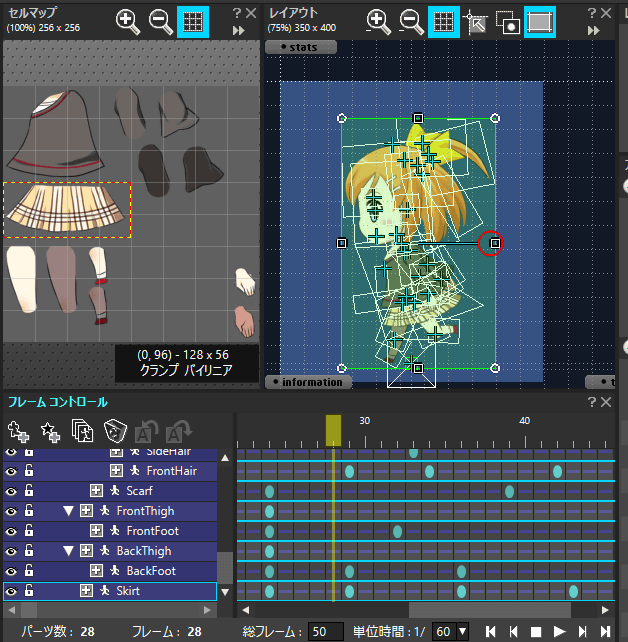
Task: Select the snap-to-grid cursor tool in layout
Action: click(x=475, y=22)
